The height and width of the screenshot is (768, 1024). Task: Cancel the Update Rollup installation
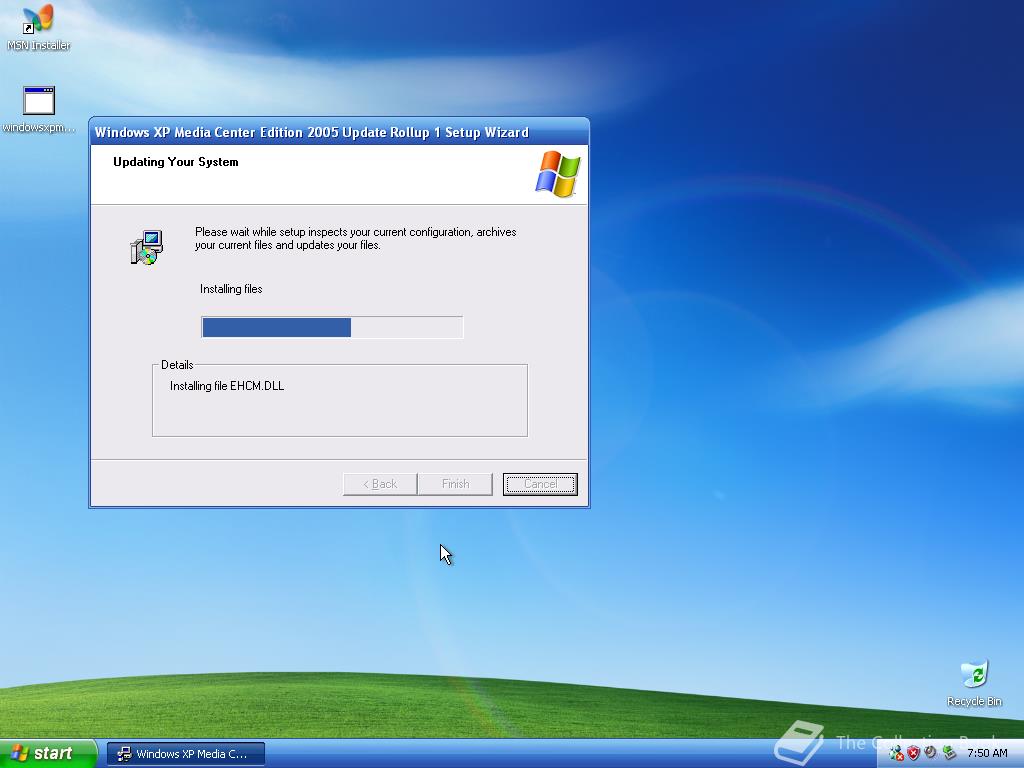tap(540, 484)
